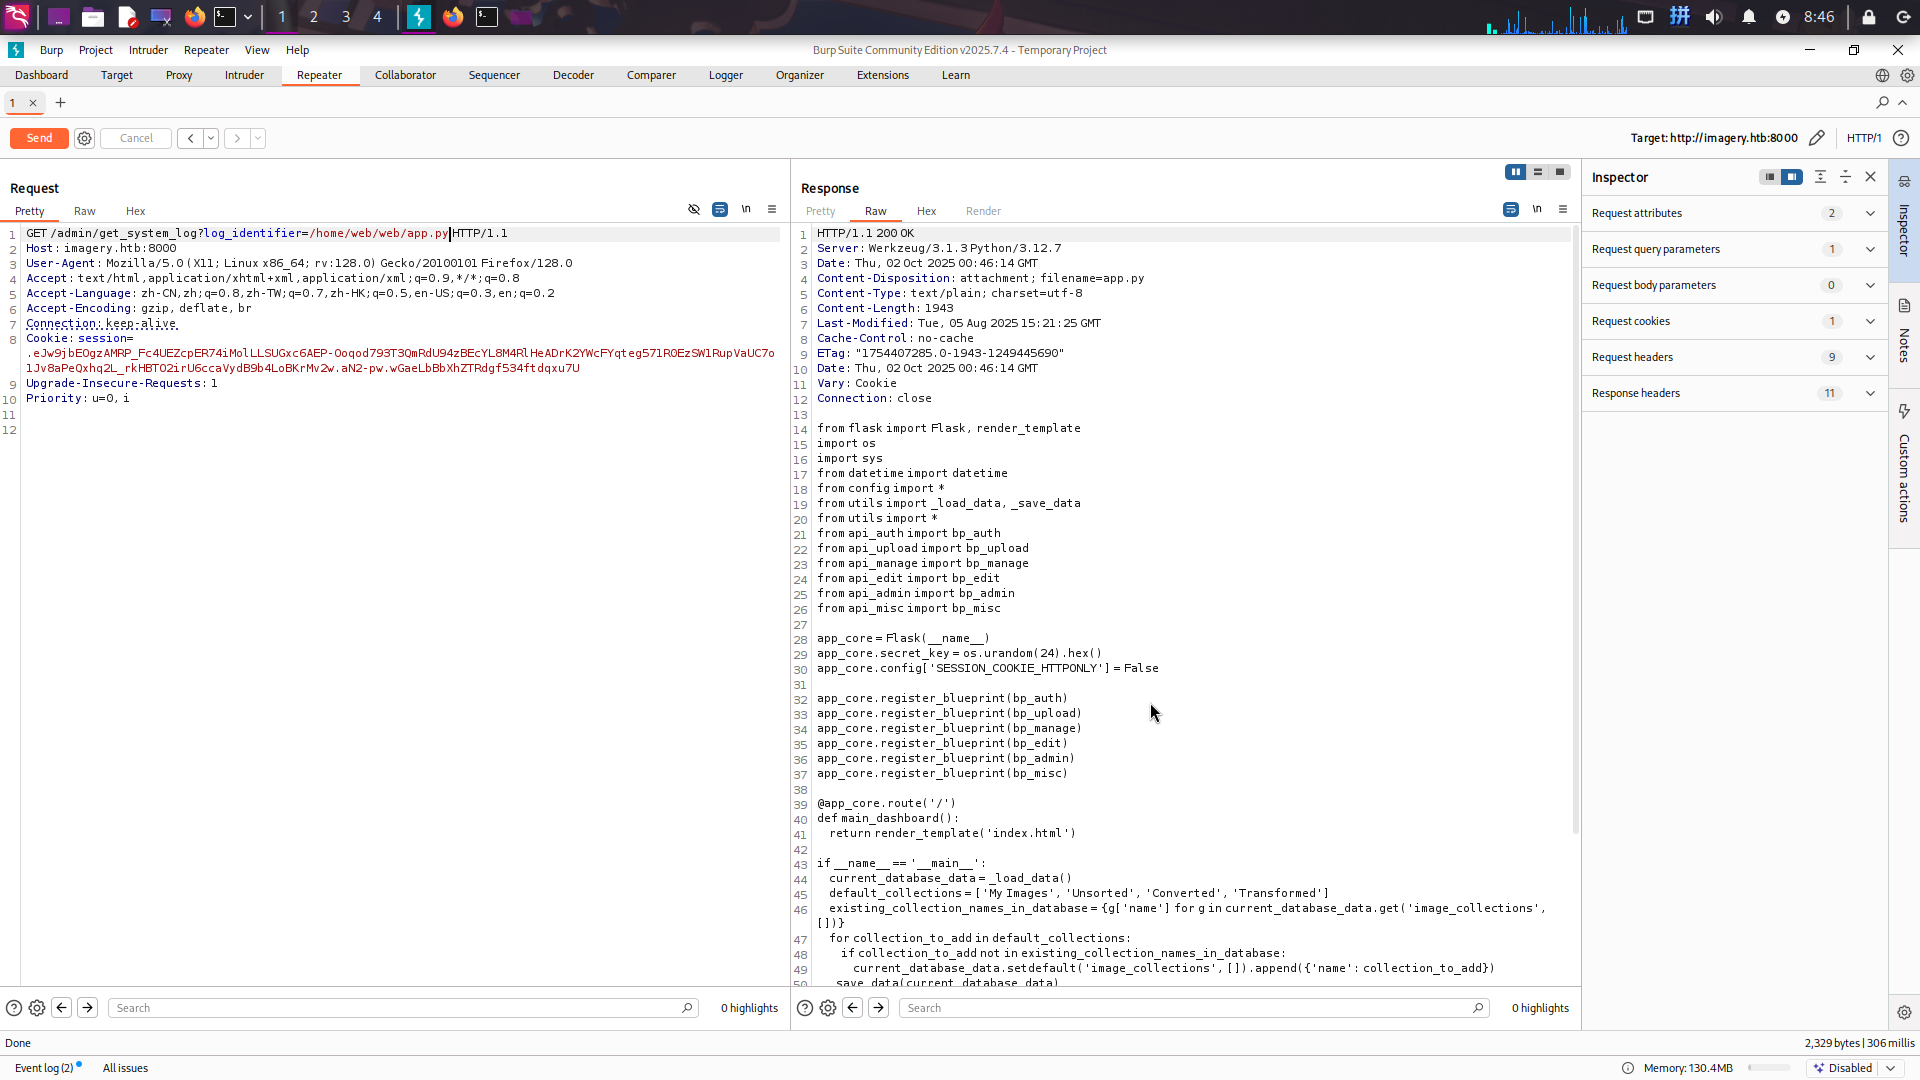This screenshot has height=1080, width=1920.
Task: Open Custom actions side panel
Action: pyautogui.click(x=1904, y=470)
